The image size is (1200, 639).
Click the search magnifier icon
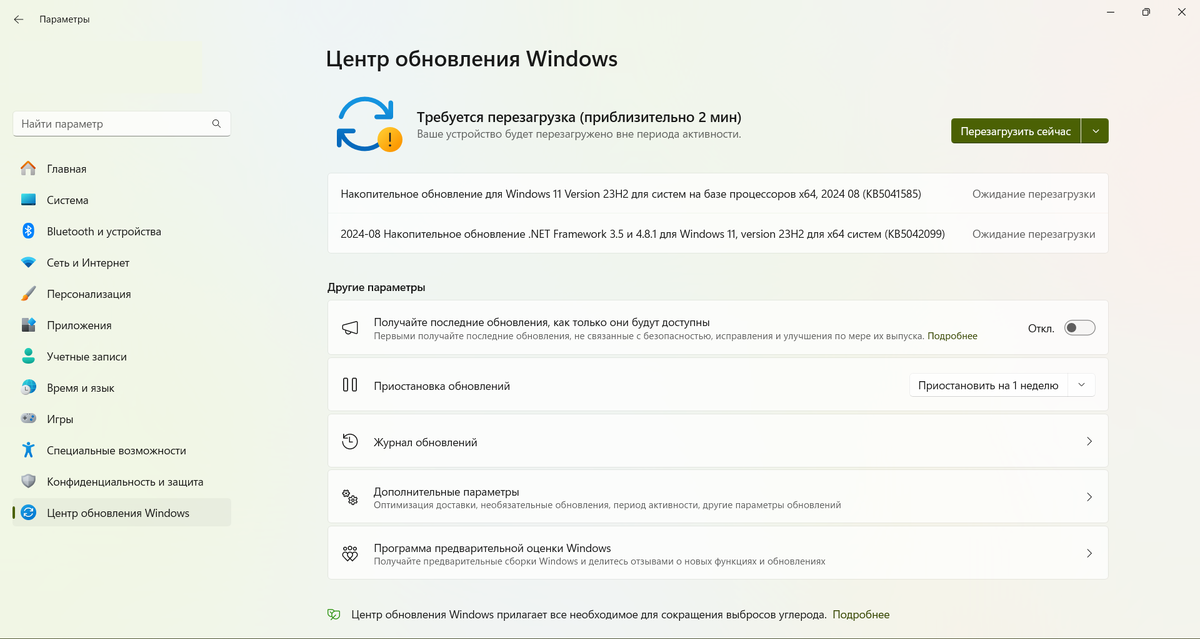point(216,124)
